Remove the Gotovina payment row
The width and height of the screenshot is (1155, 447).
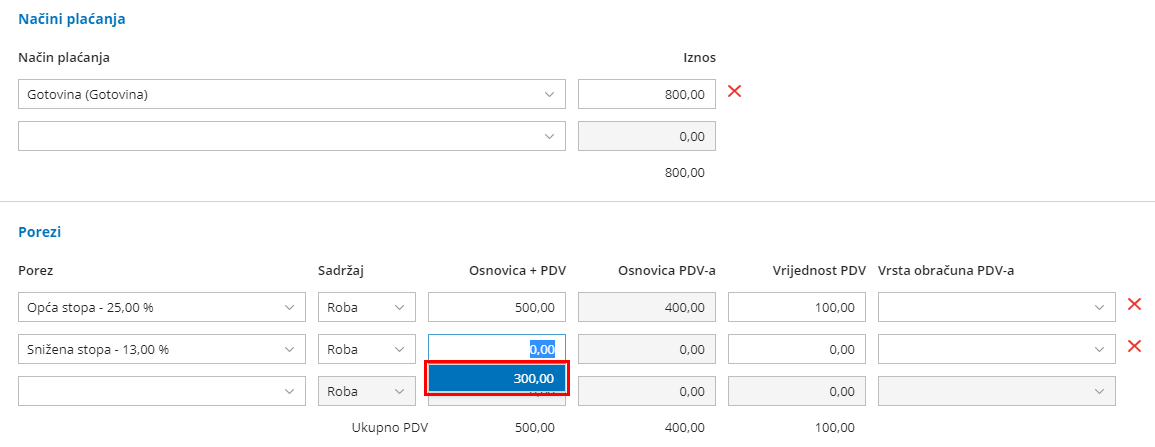tap(734, 92)
